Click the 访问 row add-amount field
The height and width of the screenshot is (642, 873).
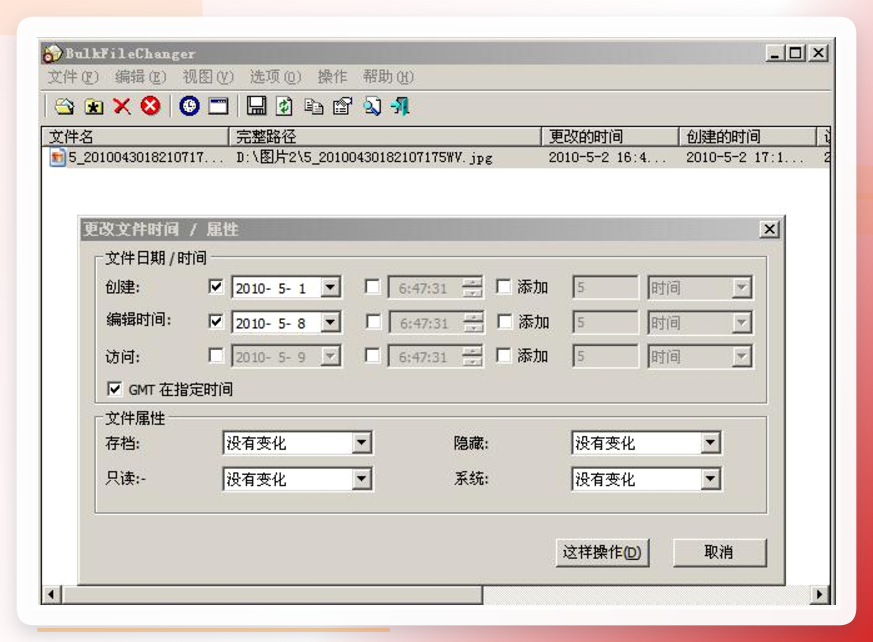(605, 356)
